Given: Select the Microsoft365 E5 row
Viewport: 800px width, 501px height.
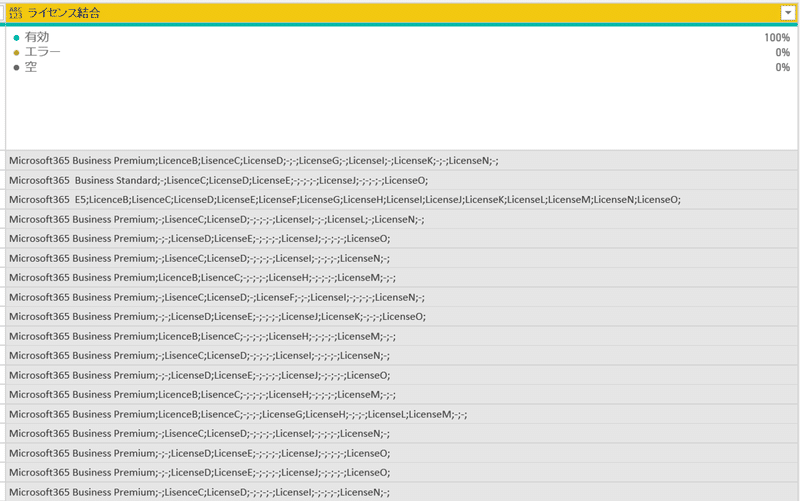Looking at the screenshot, I should coord(401,199).
